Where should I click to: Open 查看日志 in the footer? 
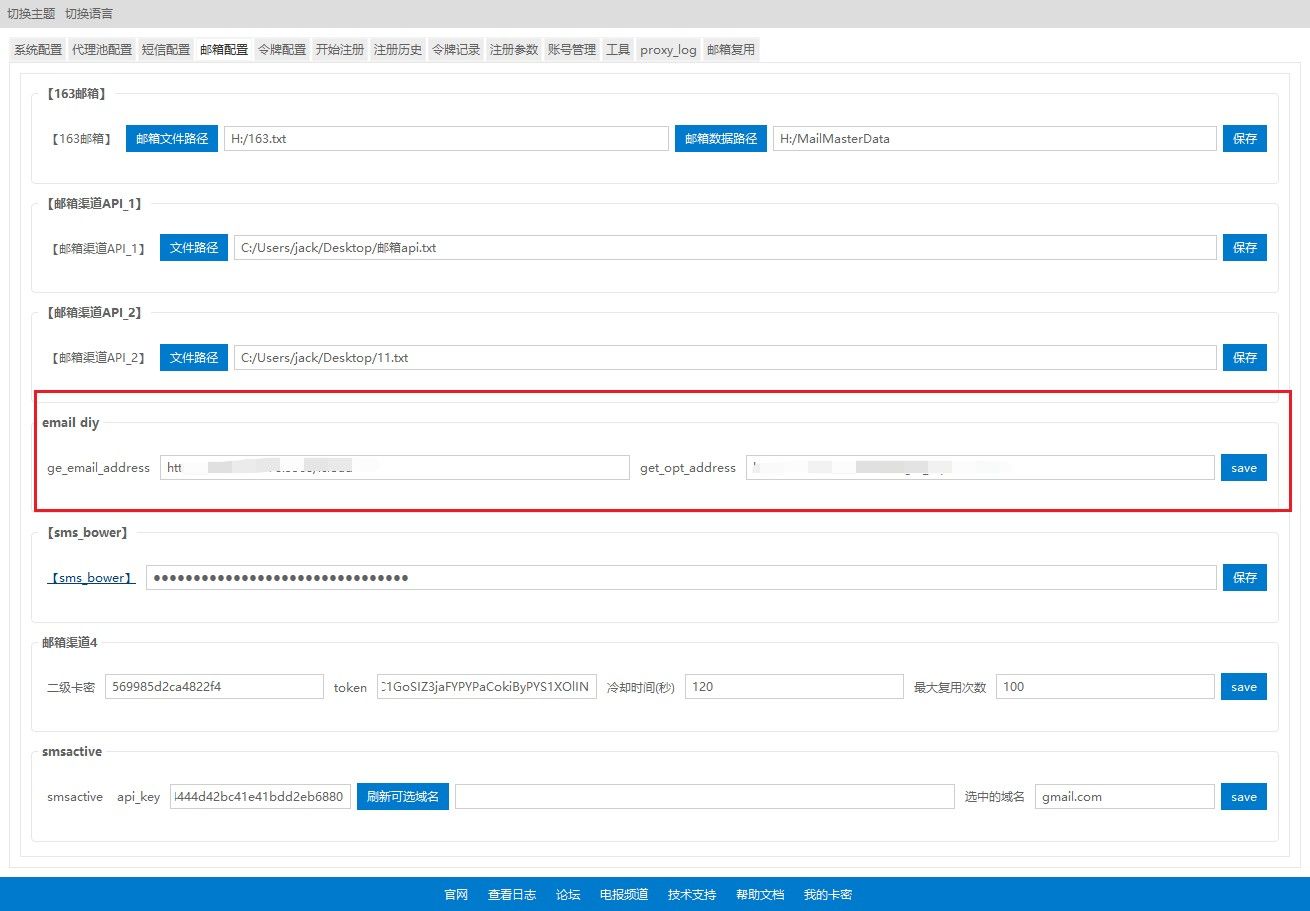pyautogui.click(x=512, y=895)
